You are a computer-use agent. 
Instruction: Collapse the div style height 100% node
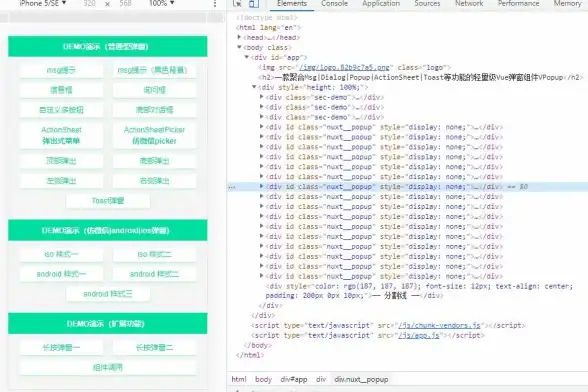click(x=254, y=87)
